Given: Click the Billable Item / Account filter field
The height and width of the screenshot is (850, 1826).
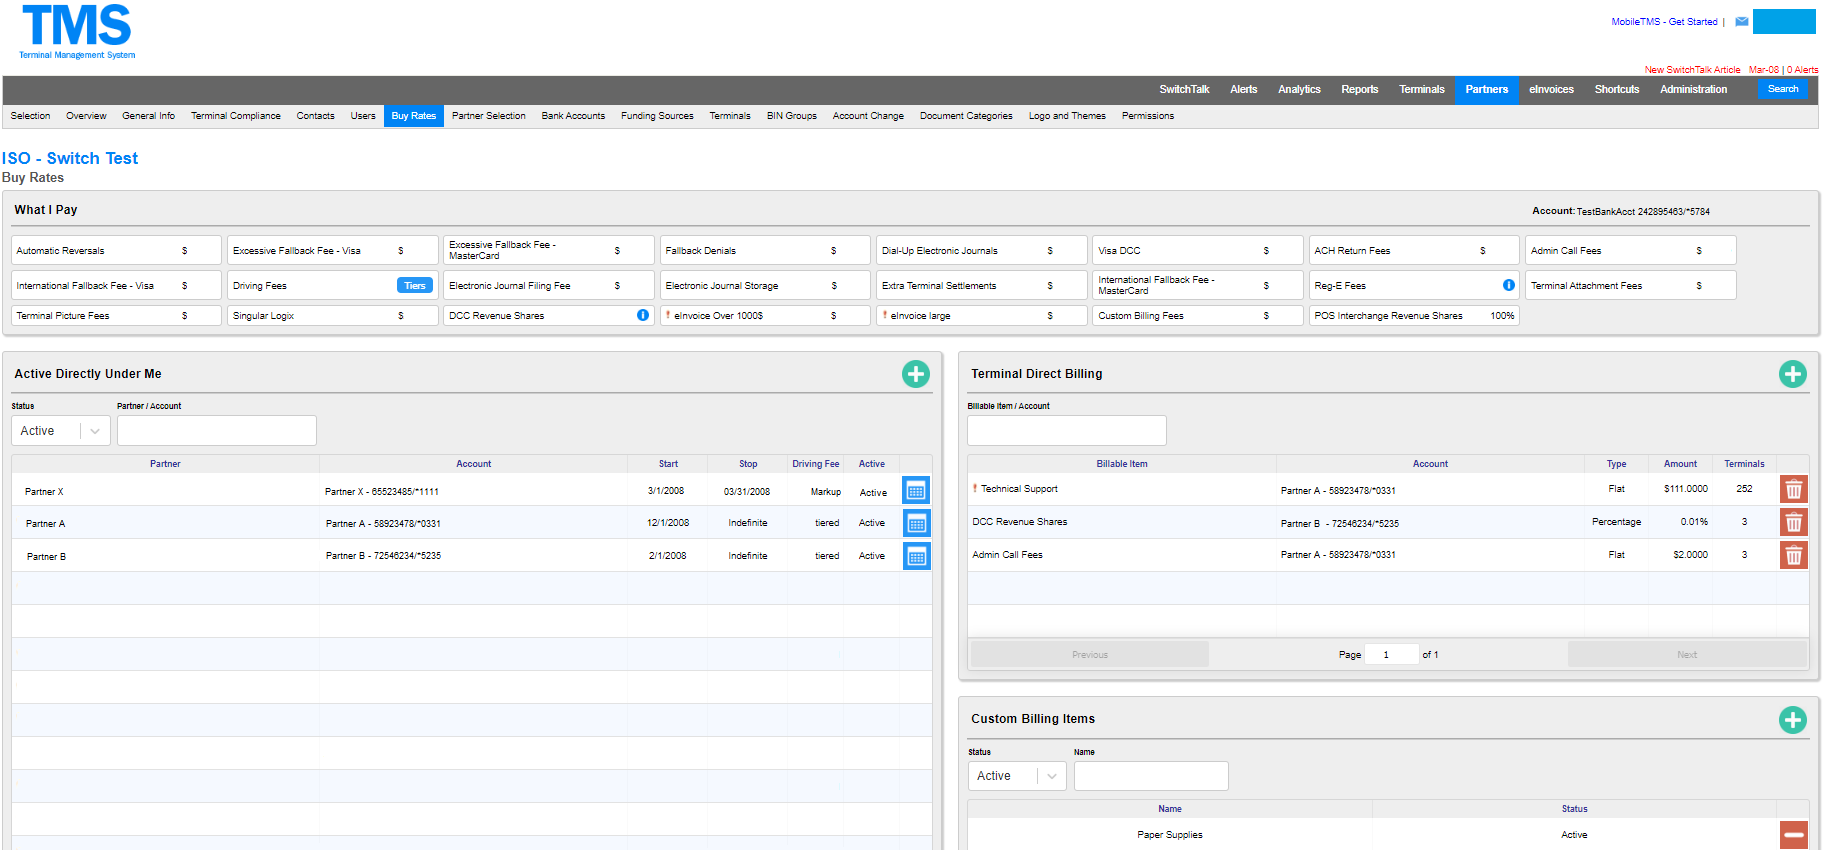Looking at the screenshot, I should (1067, 431).
